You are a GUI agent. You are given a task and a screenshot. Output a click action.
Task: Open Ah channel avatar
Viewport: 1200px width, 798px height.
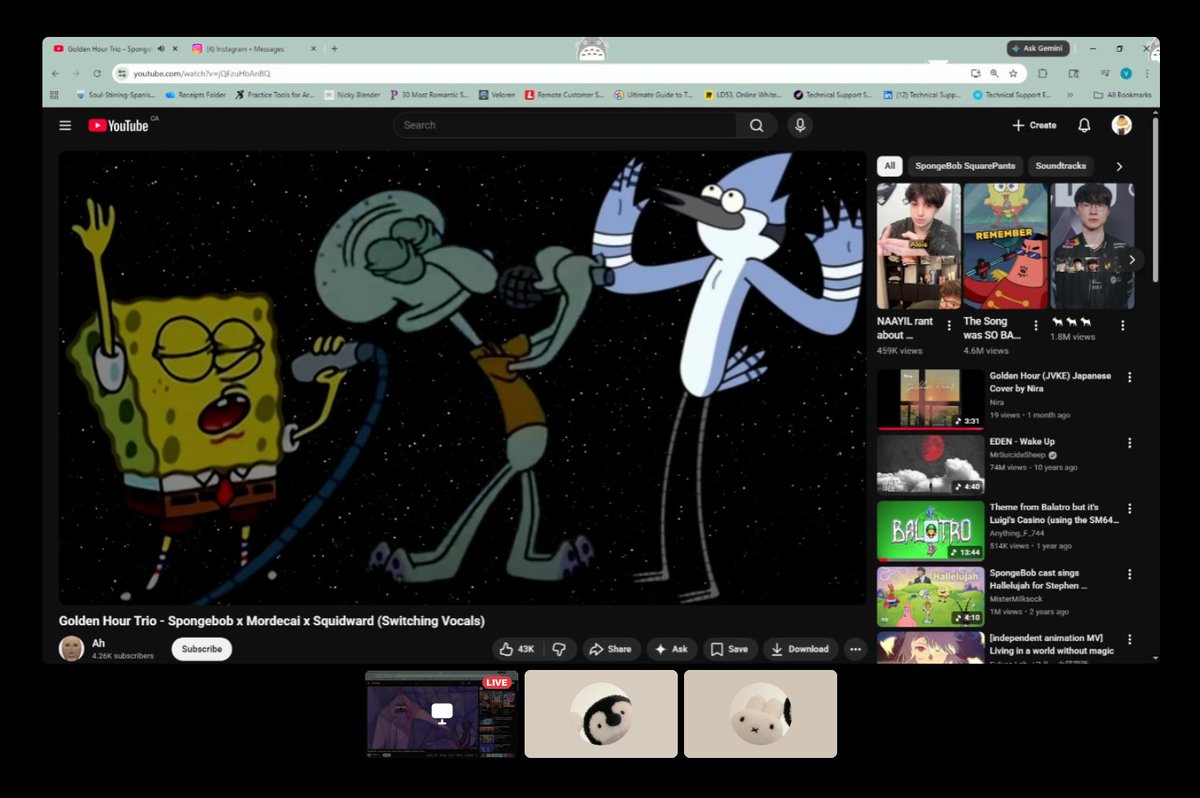[71, 649]
